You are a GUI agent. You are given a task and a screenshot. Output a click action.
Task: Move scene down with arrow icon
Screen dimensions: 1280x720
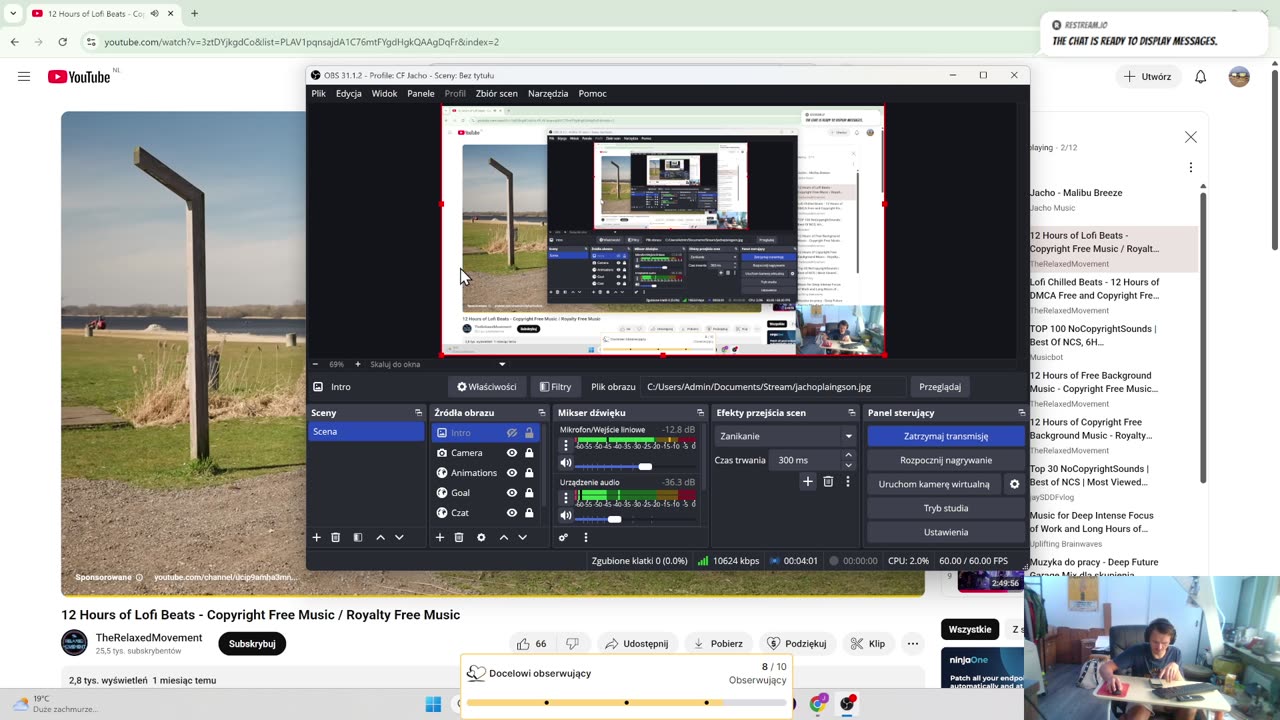(x=399, y=537)
